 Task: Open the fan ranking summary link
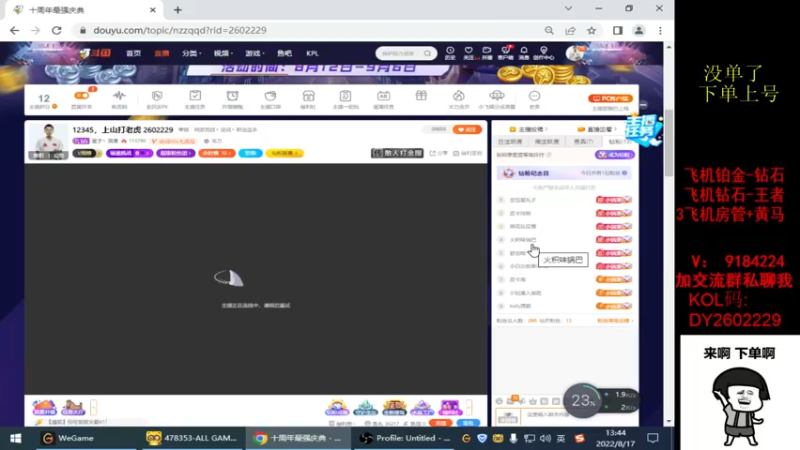pyautogui.click(x=615, y=321)
